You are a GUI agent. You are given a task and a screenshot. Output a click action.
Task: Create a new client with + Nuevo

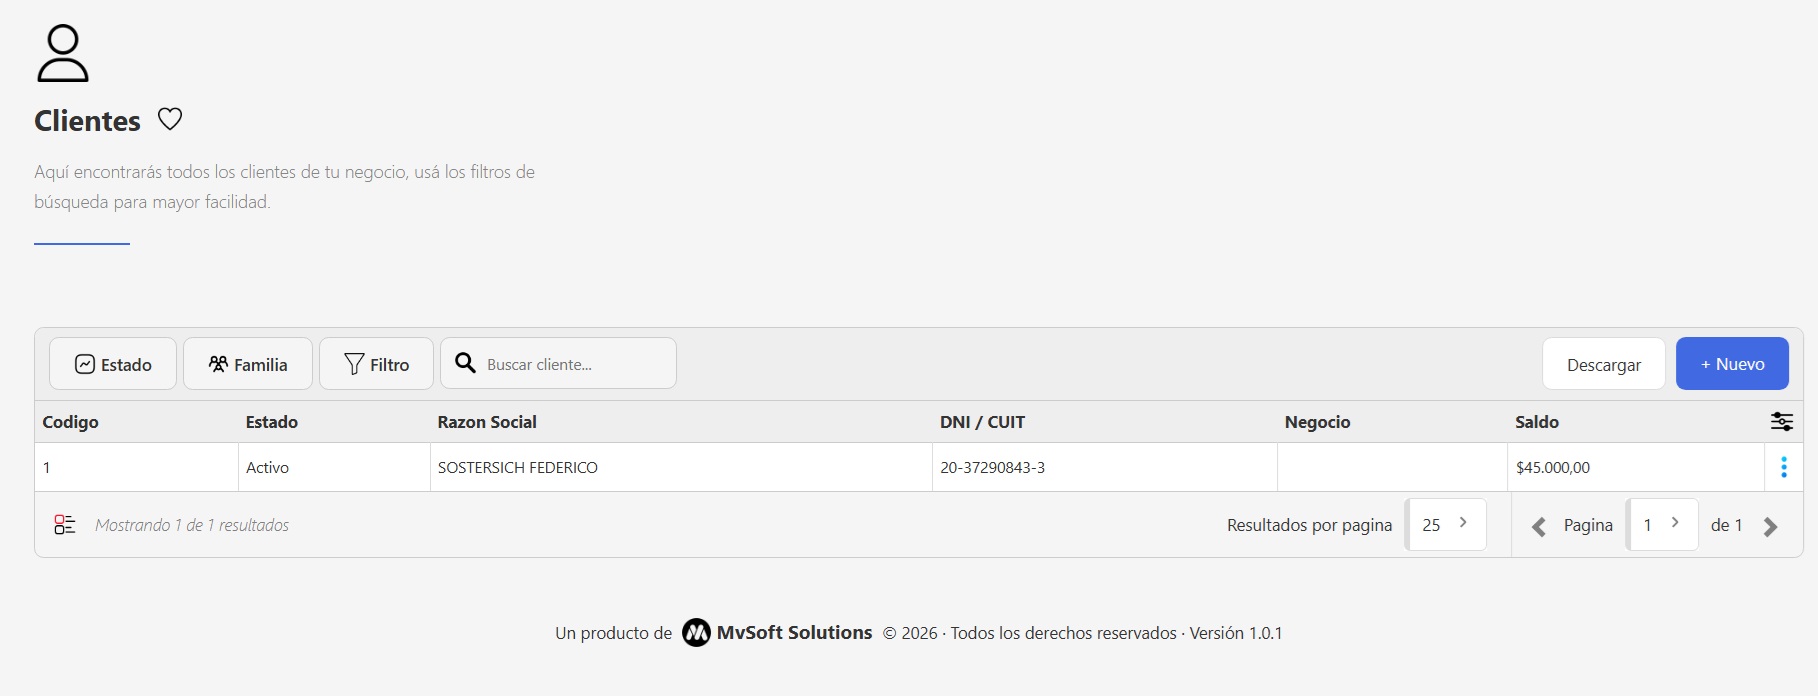click(x=1732, y=364)
